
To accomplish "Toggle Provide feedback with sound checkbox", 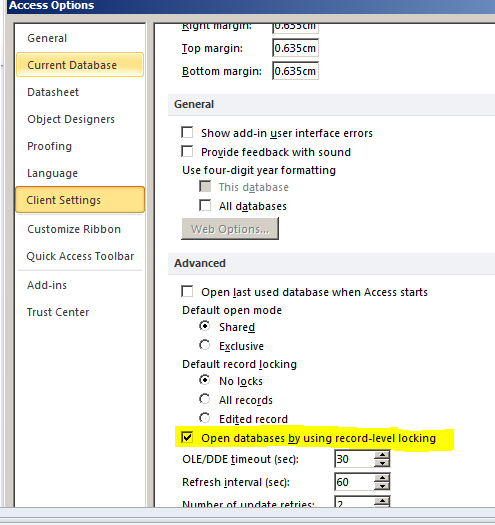I will (187, 151).
